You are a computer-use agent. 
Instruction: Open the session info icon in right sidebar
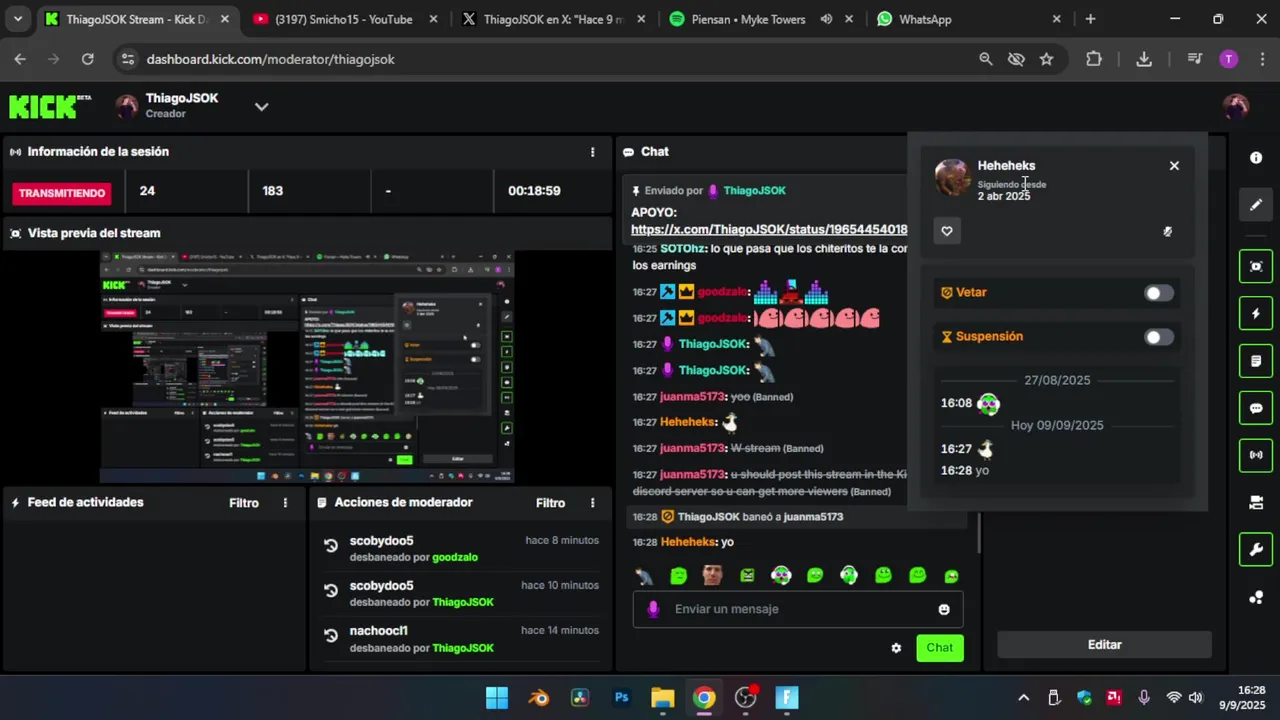(1256, 158)
